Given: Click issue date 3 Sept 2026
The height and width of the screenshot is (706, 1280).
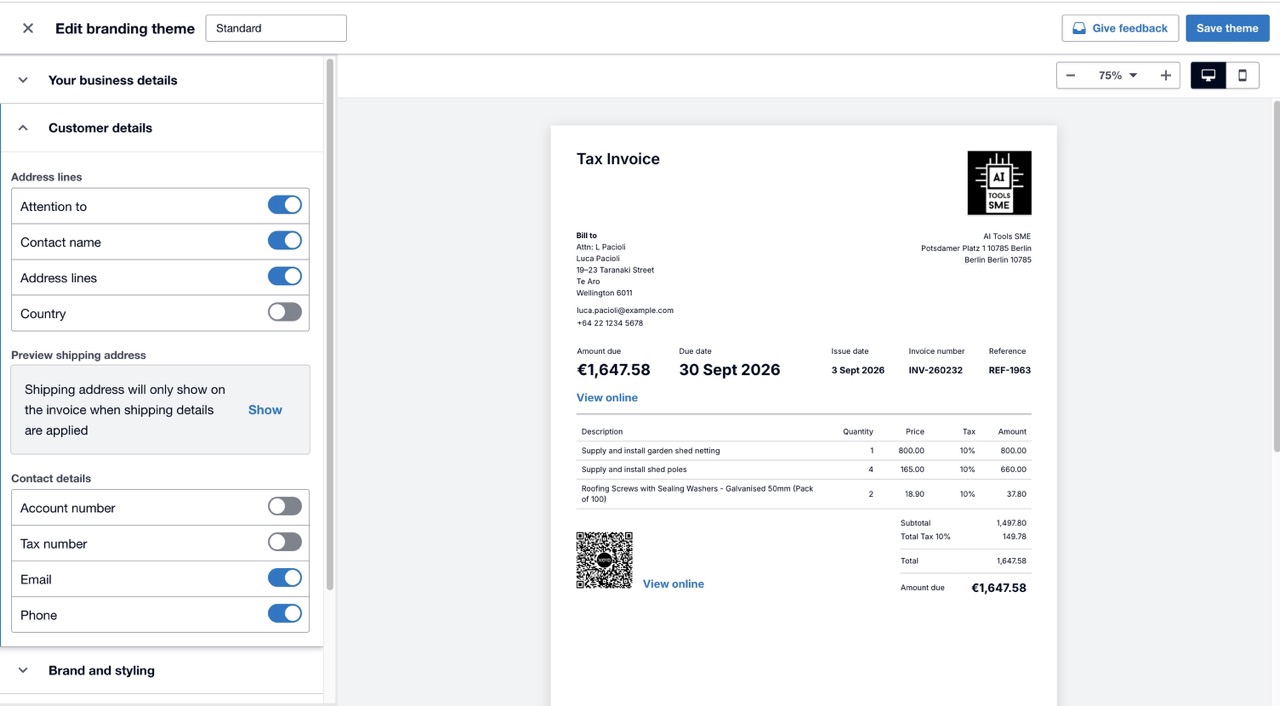Looking at the screenshot, I should click(858, 370).
